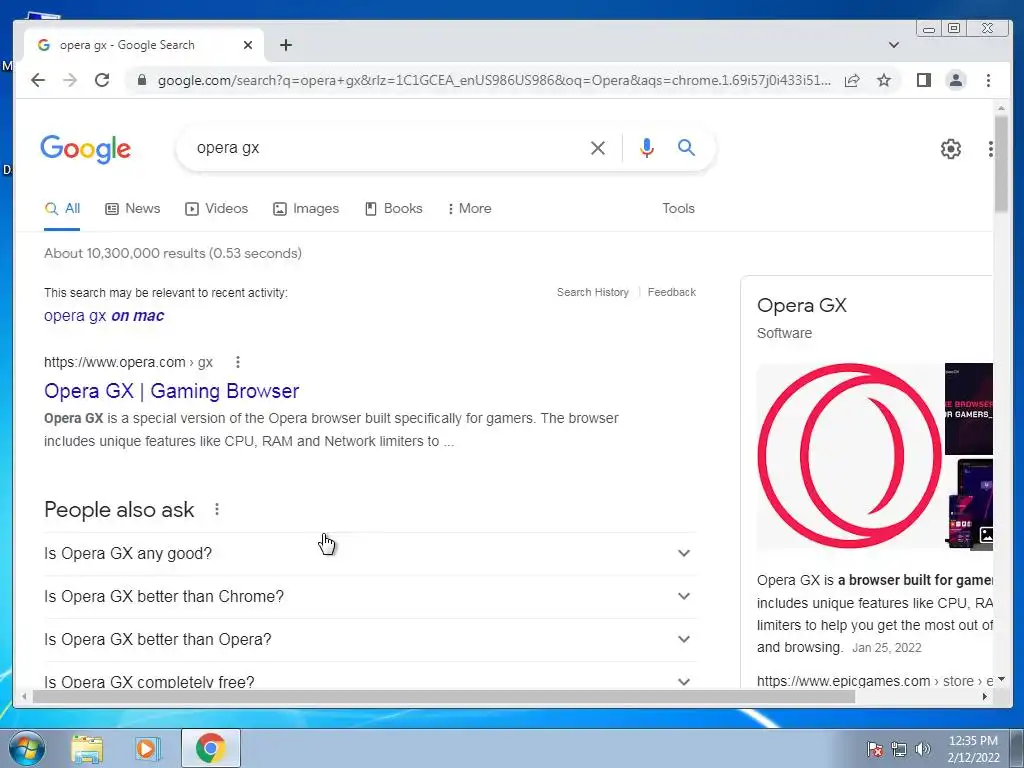Open the opera gx on mac suggestion

[x=104, y=316]
